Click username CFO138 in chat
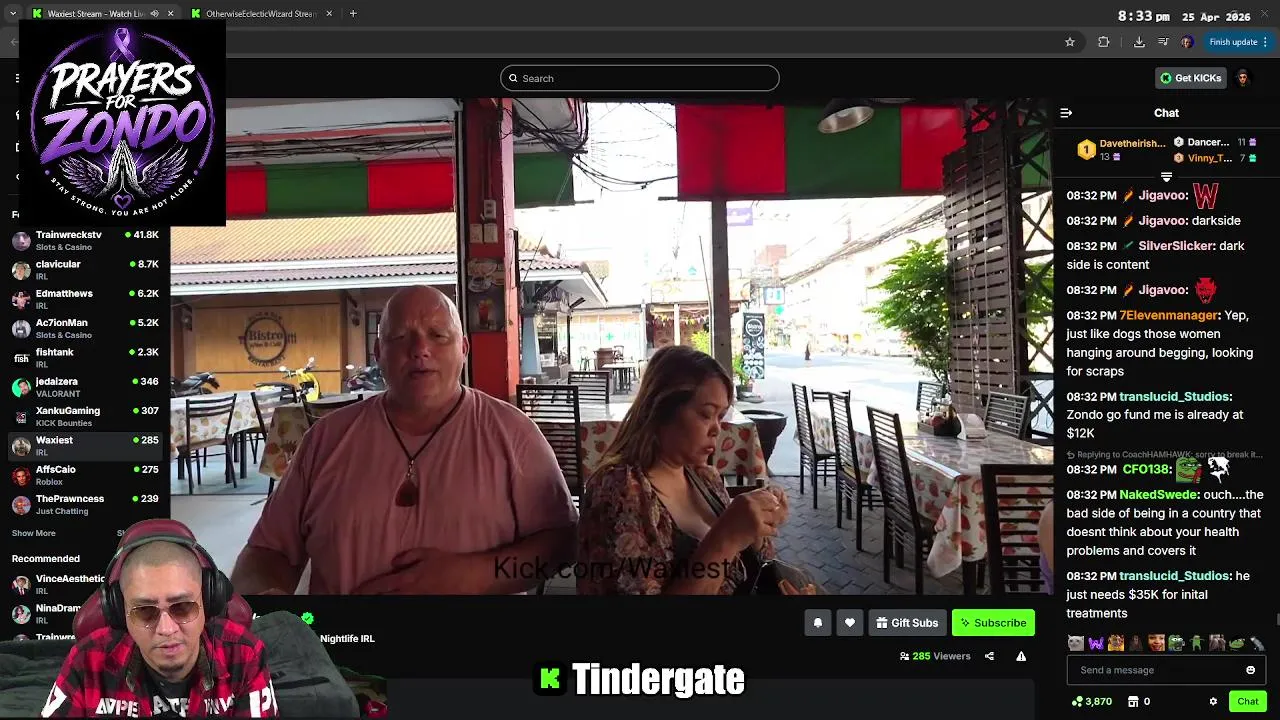This screenshot has height=720, width=1280. [x=1146, y=469]
